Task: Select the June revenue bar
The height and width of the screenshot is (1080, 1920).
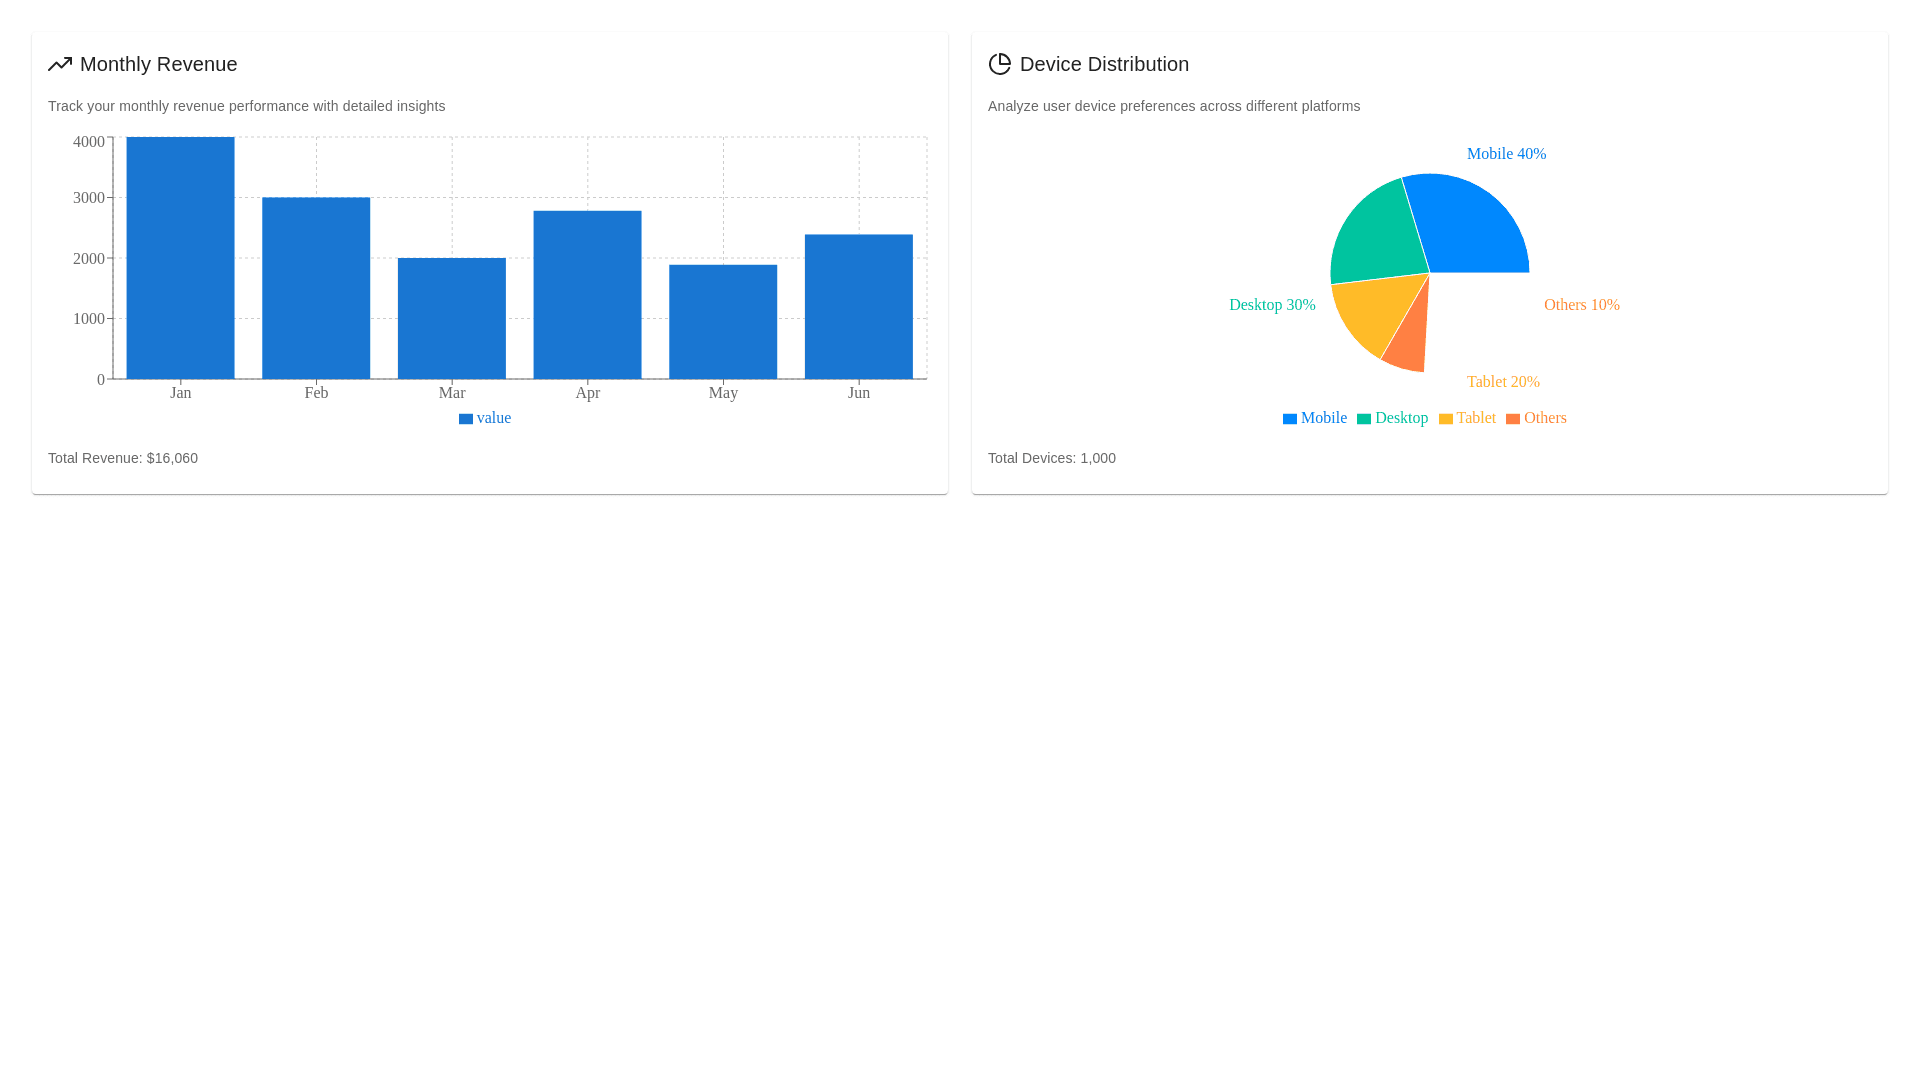Action: [x=859, y=307]
